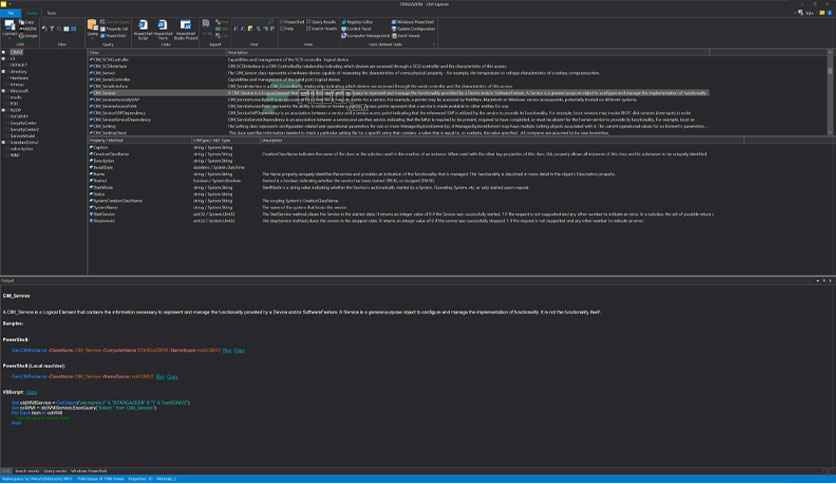Click the icon beside the StopService method

[x=91, y=221]
